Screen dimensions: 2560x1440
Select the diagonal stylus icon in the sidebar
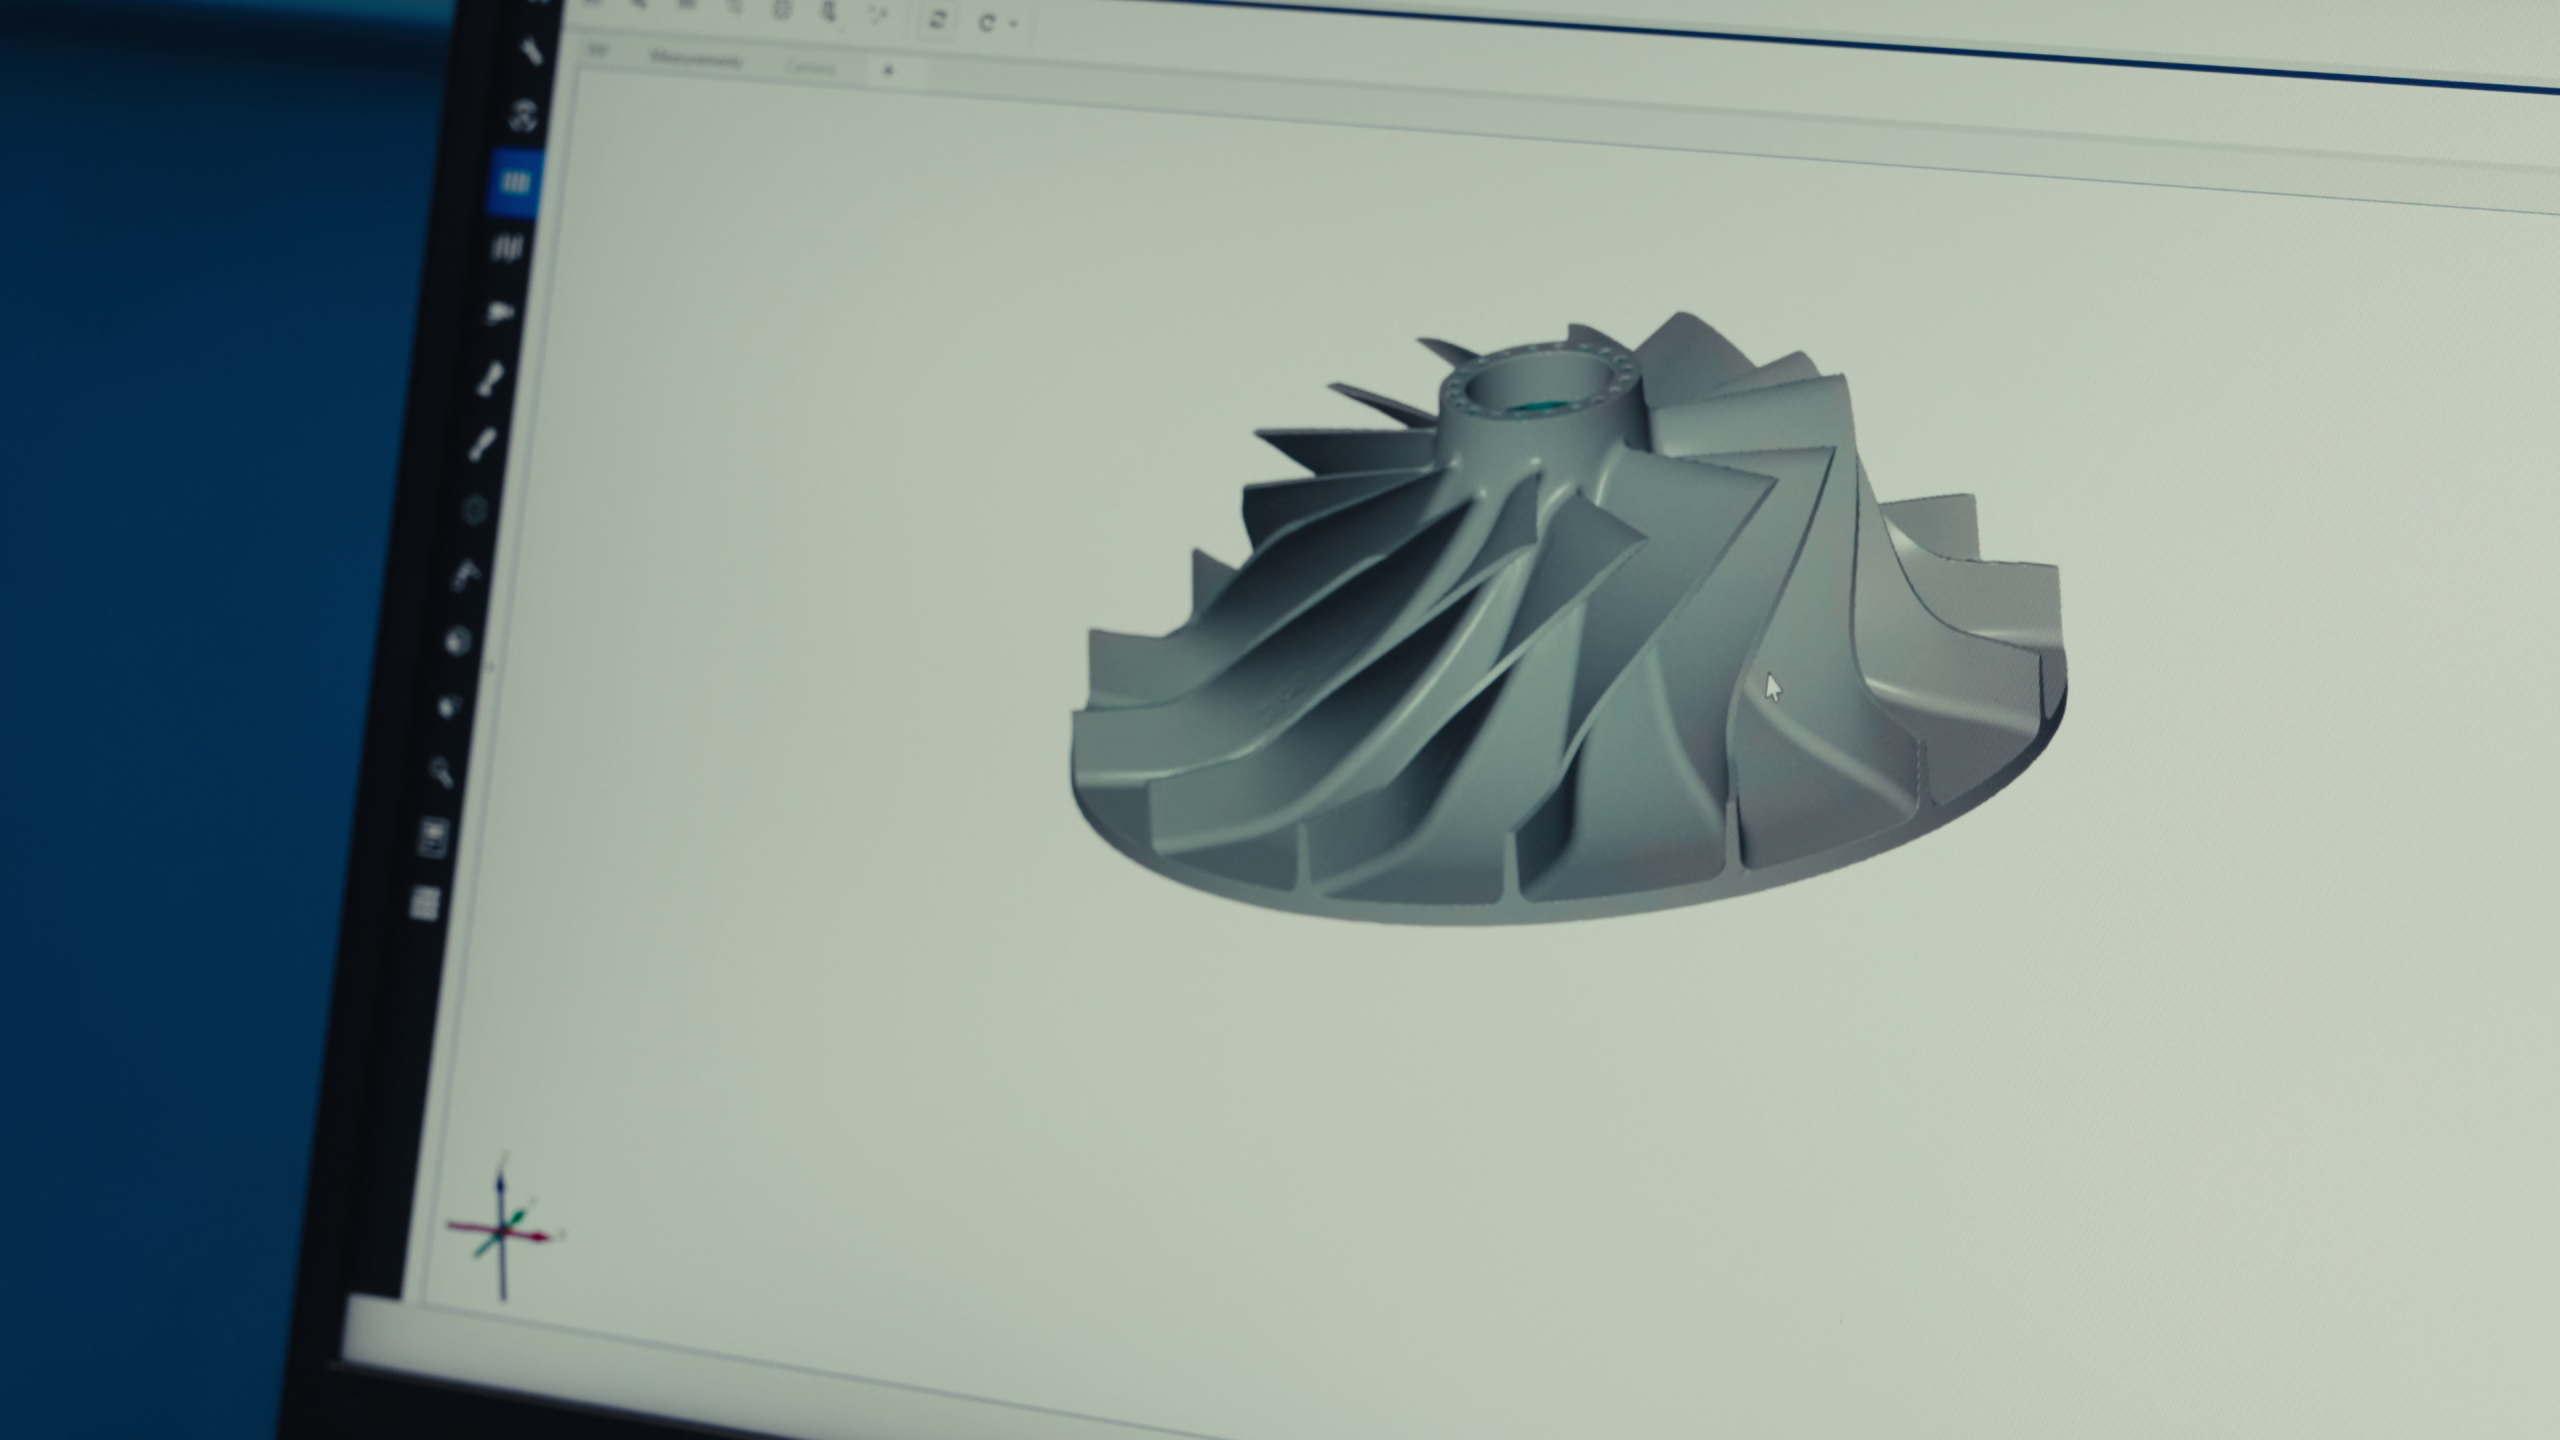pyautogui.click(x=483, y=444)
